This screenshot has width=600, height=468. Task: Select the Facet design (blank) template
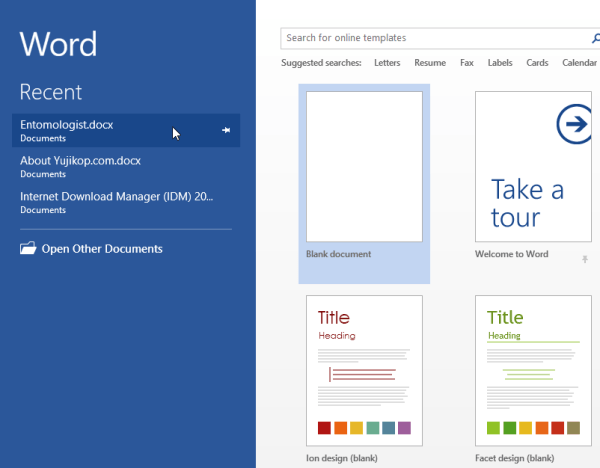[x=533, y=370]
